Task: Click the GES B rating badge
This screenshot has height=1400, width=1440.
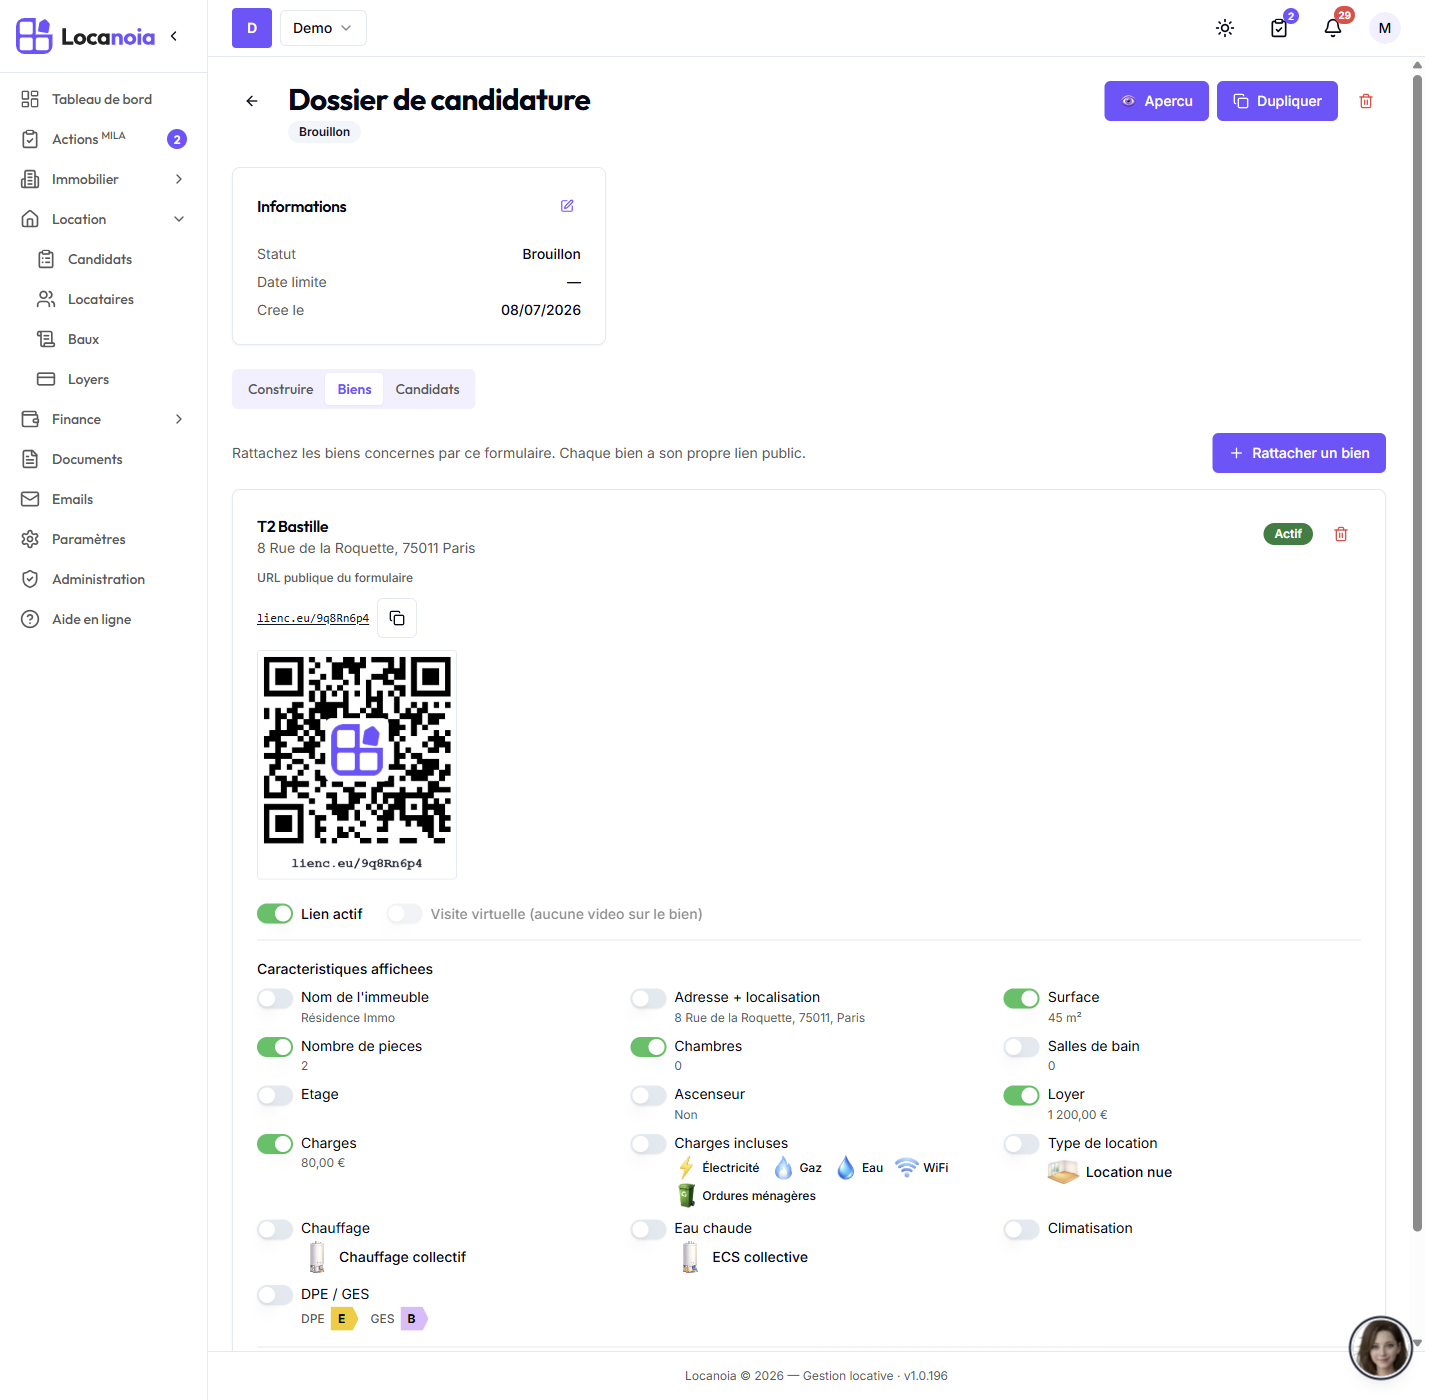Action: click(414, 1319)
